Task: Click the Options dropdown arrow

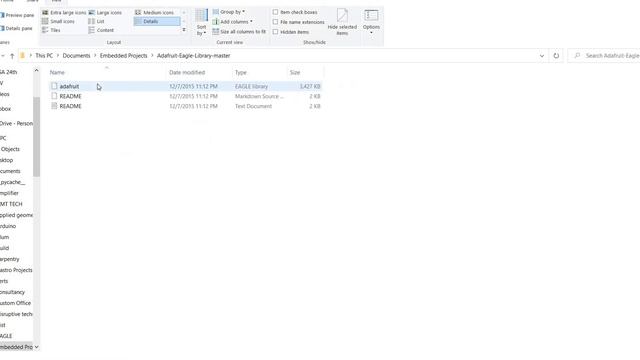Action: (x=371, y=33)
